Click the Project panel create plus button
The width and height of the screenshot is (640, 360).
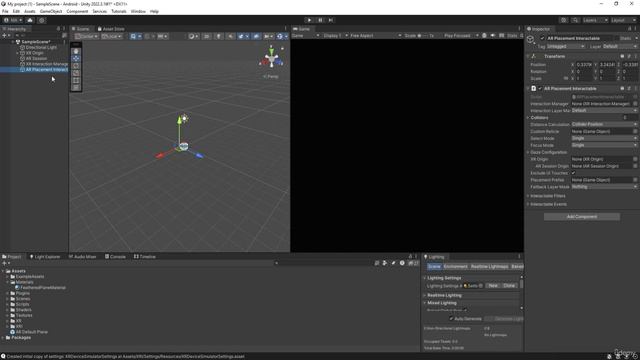(4, 263)
